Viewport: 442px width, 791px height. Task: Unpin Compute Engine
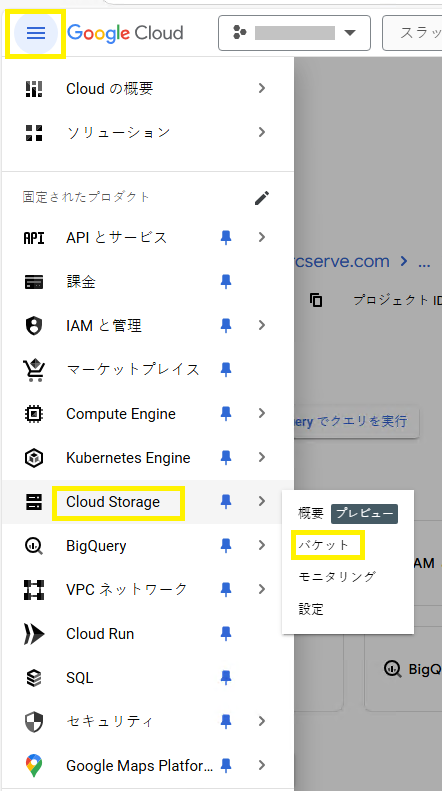[226, 414]
